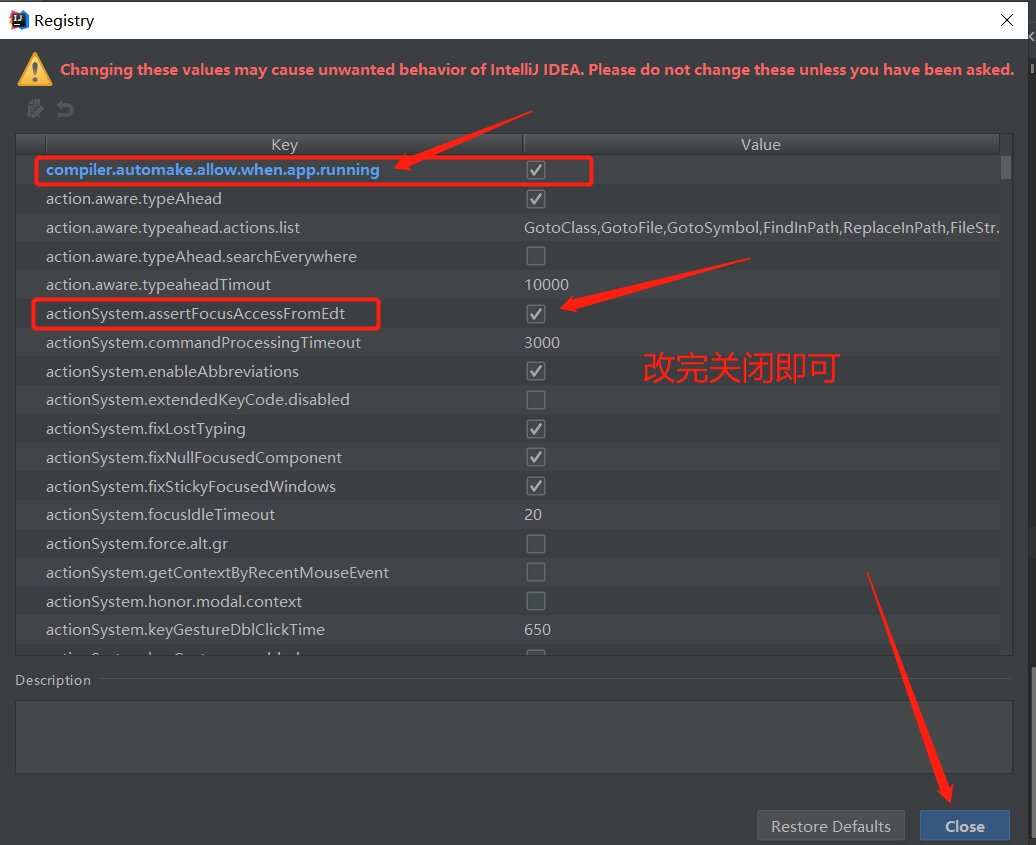Viewport: 1036px width, 845px height.
Task: Select actionSystem.assertFocusAccessFromEdt key
Action: 195,314
